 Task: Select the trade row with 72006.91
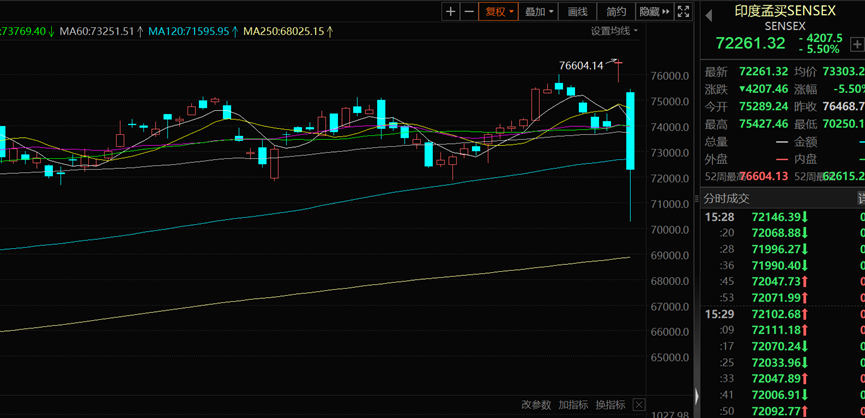(783, 395)
